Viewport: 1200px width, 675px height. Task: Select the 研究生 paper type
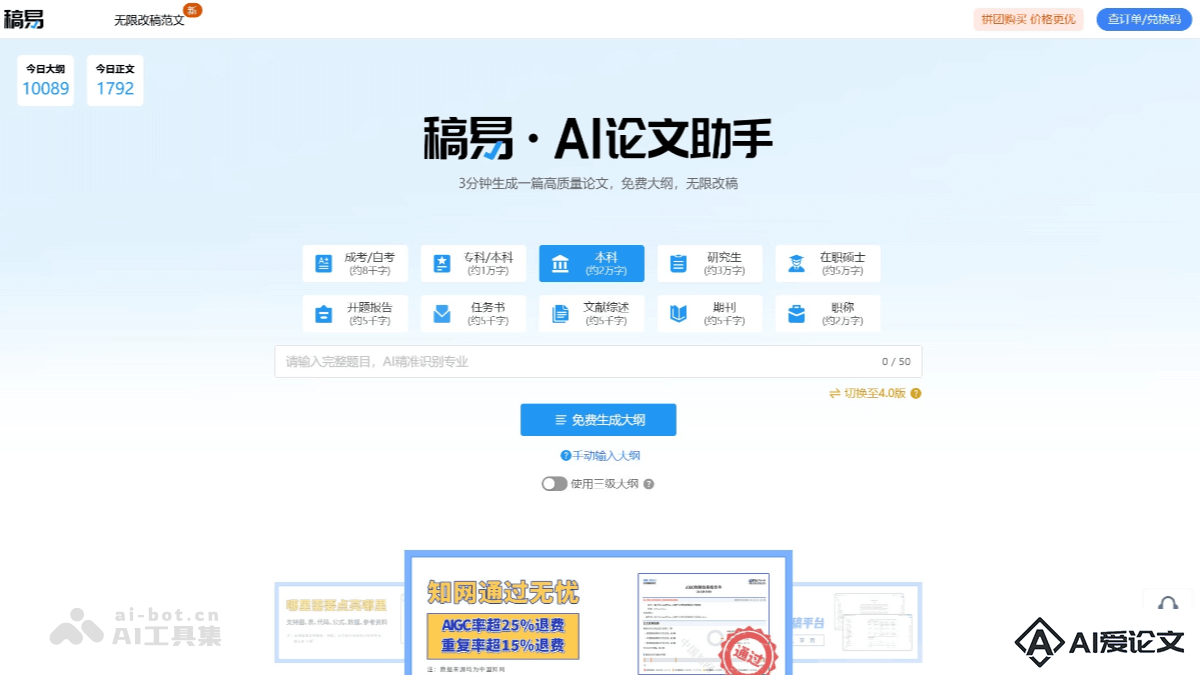tap(710, 263)
